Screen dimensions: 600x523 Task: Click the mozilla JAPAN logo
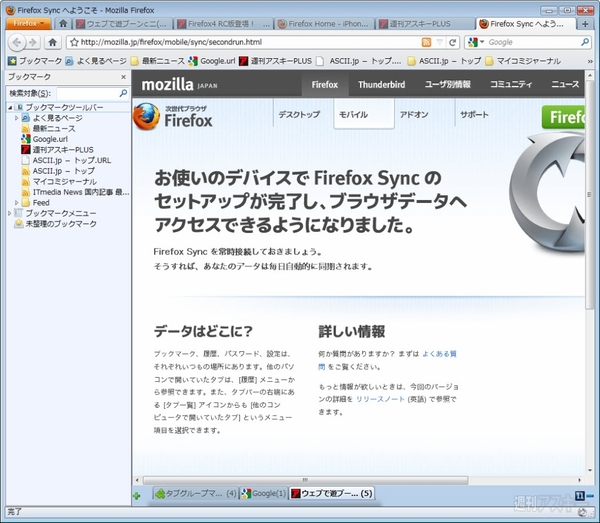(x=179, y=85)
